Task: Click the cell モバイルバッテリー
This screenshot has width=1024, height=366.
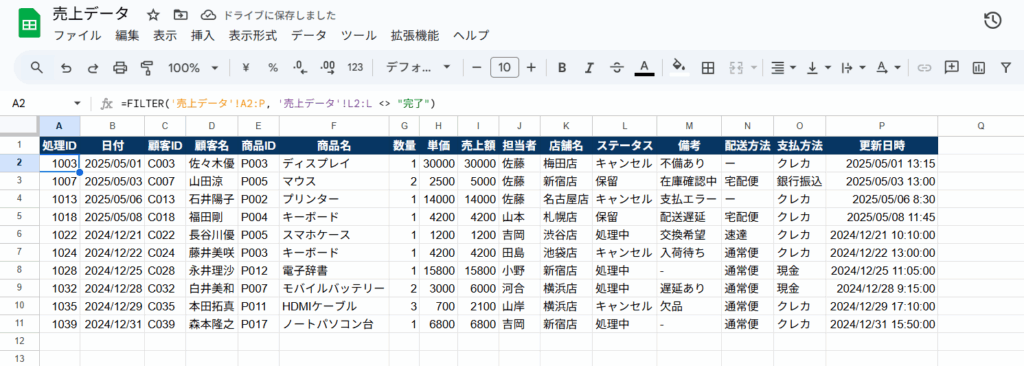Action: point(334,287)
